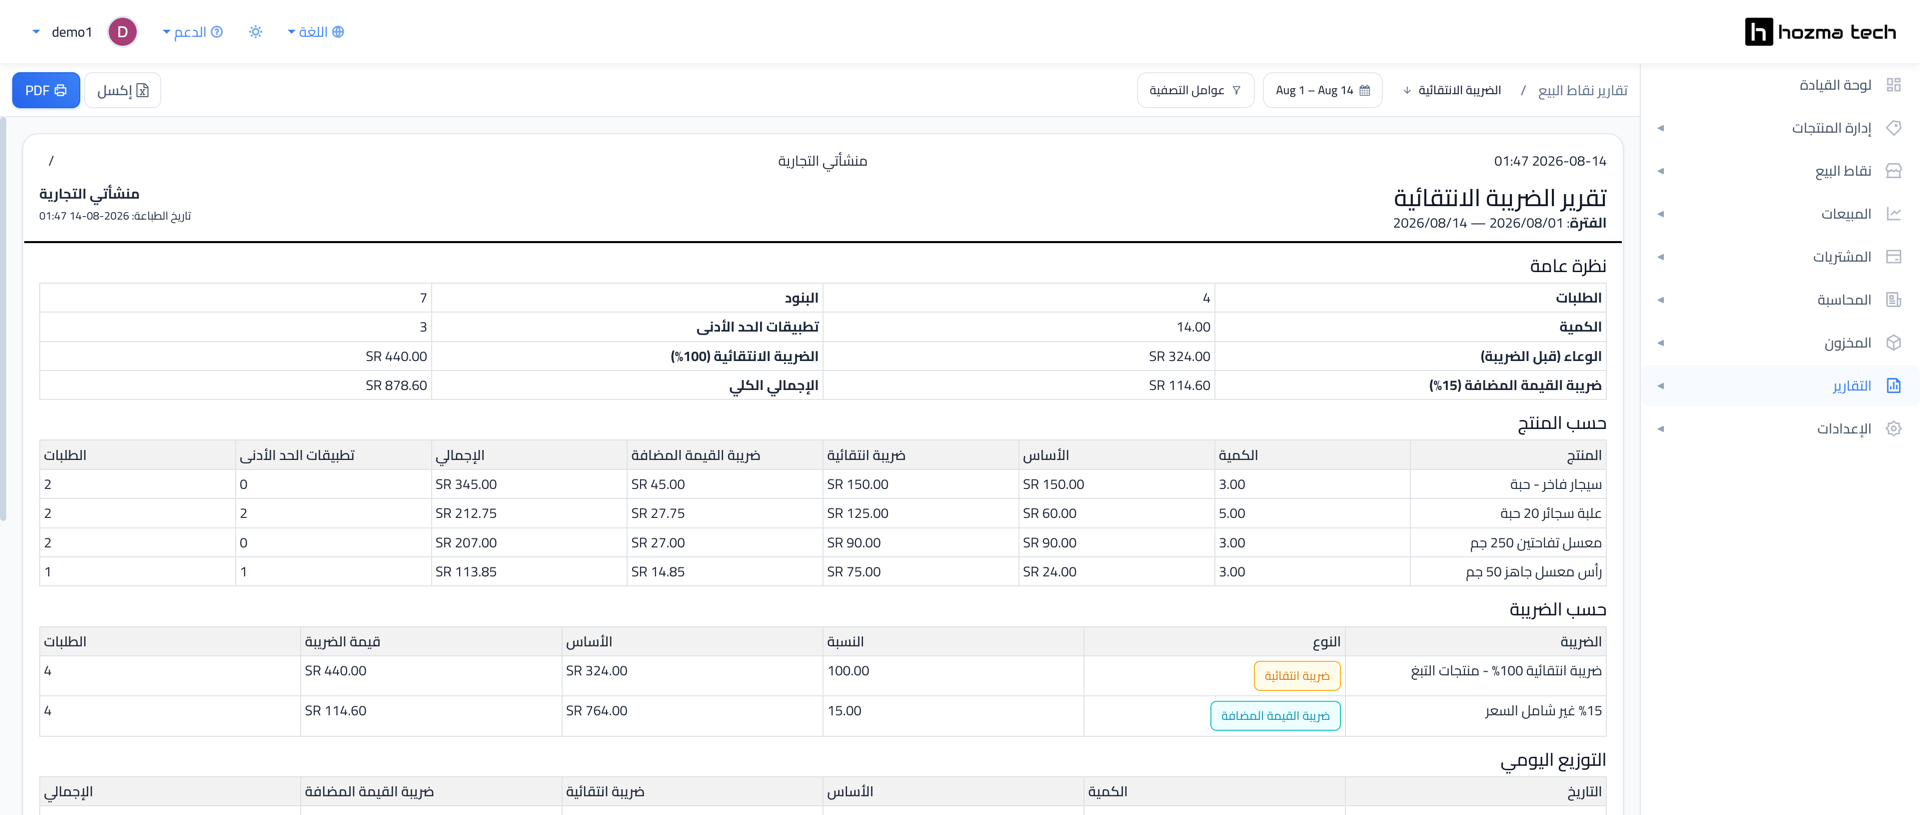Open the الضريبة الانتقائية report selector

1452,90
